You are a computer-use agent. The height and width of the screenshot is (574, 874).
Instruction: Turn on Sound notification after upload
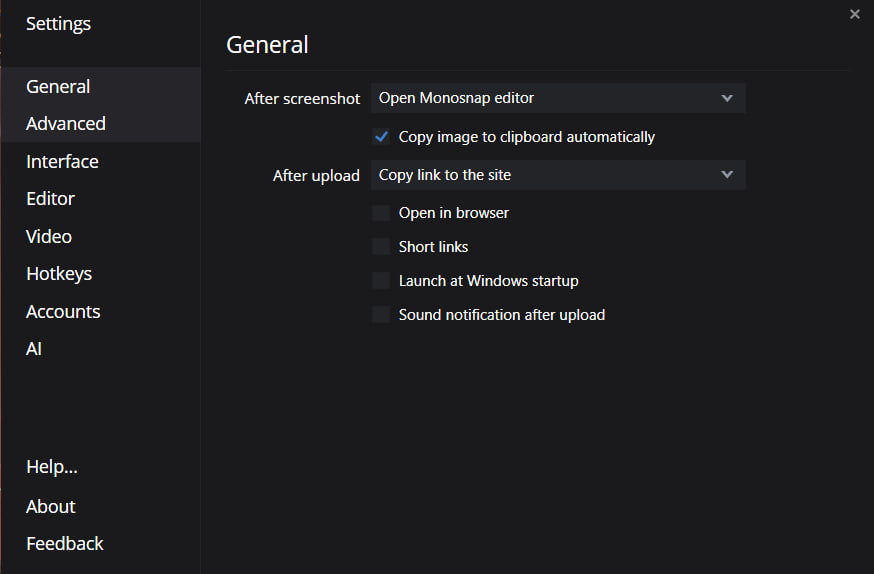tap(381, 314)
